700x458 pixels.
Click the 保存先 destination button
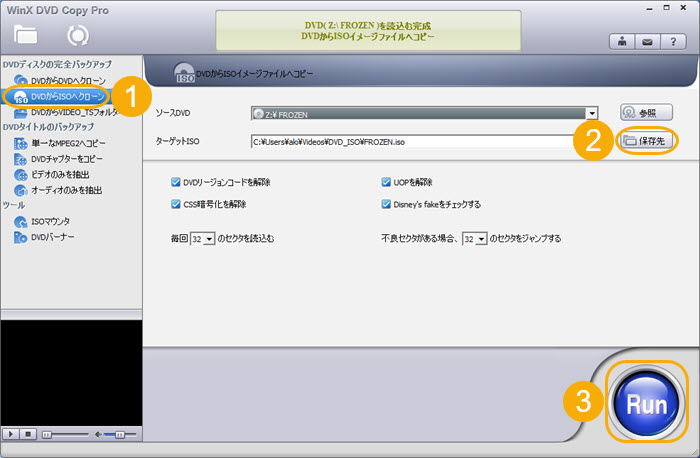pos(646,141)
